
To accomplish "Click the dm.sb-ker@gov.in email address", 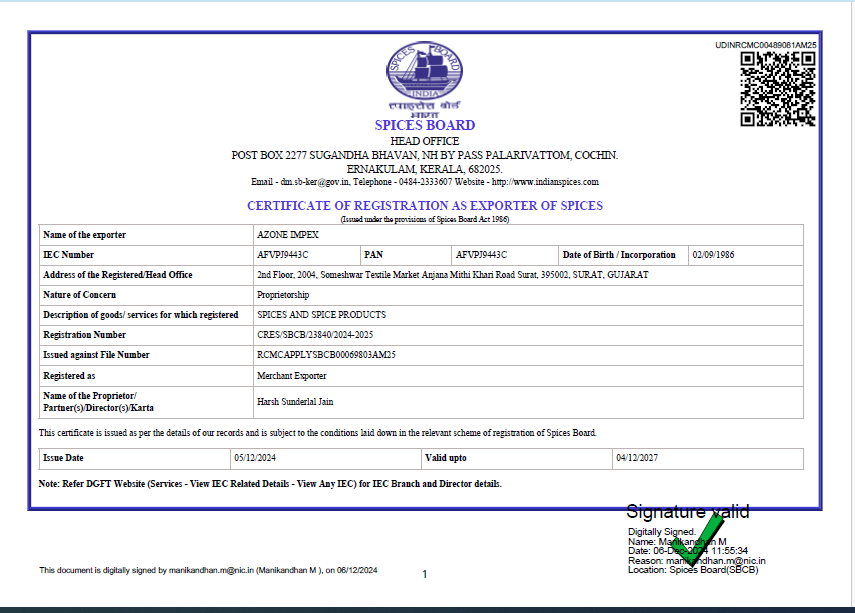I will click(x=314, y=182).
